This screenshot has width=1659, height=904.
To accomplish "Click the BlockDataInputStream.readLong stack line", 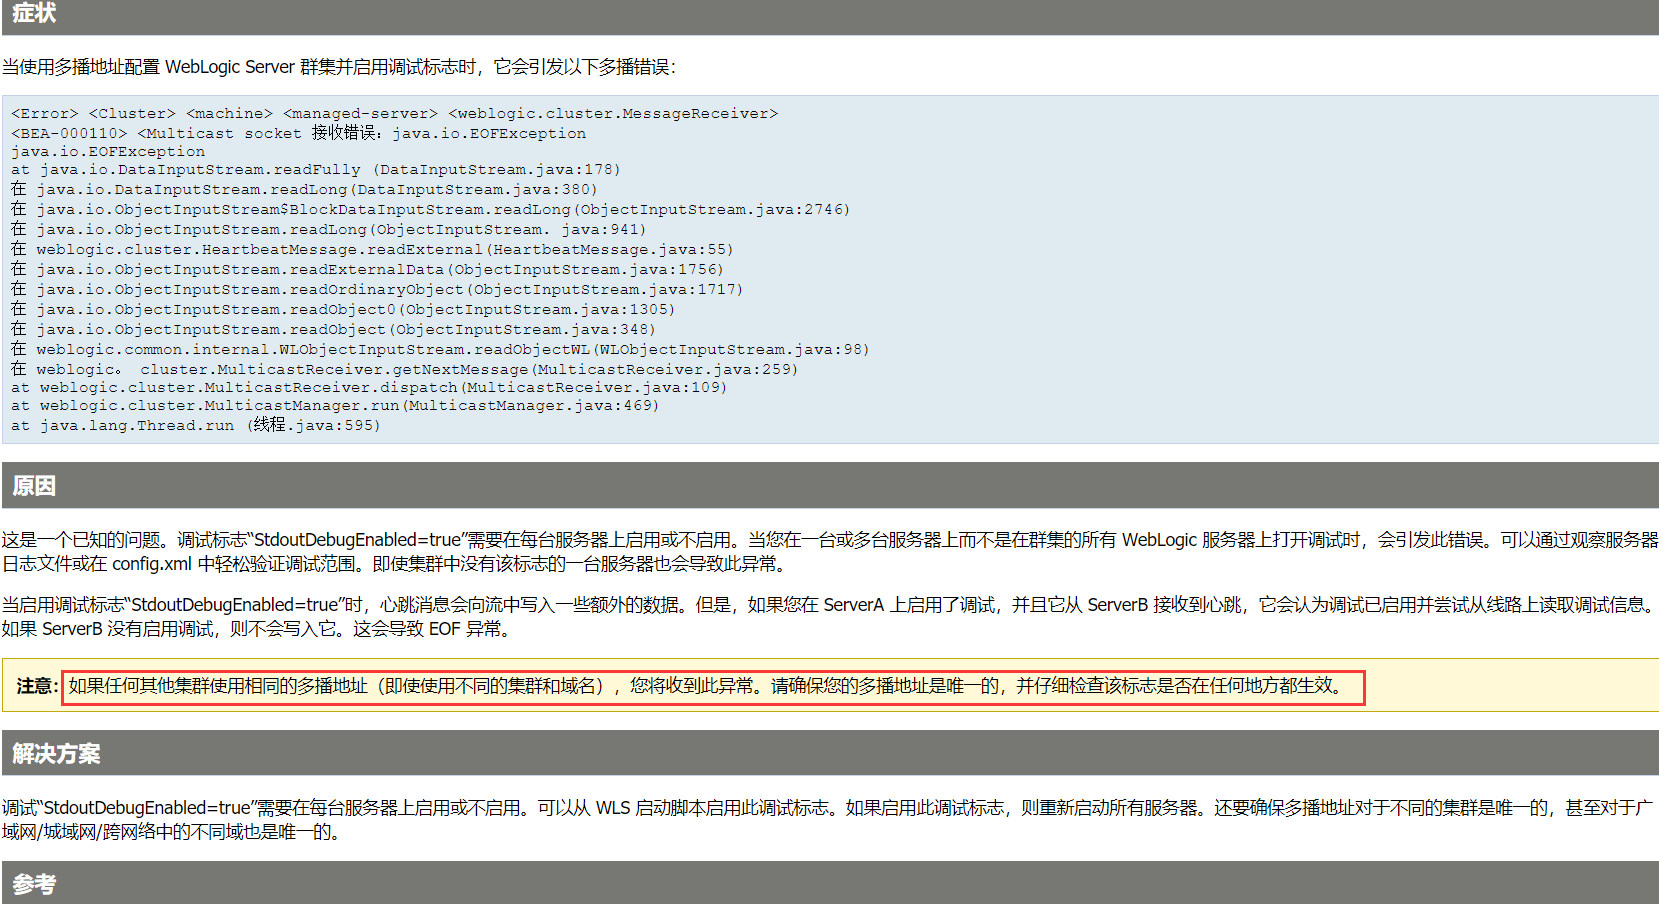I will click(430, 209).
